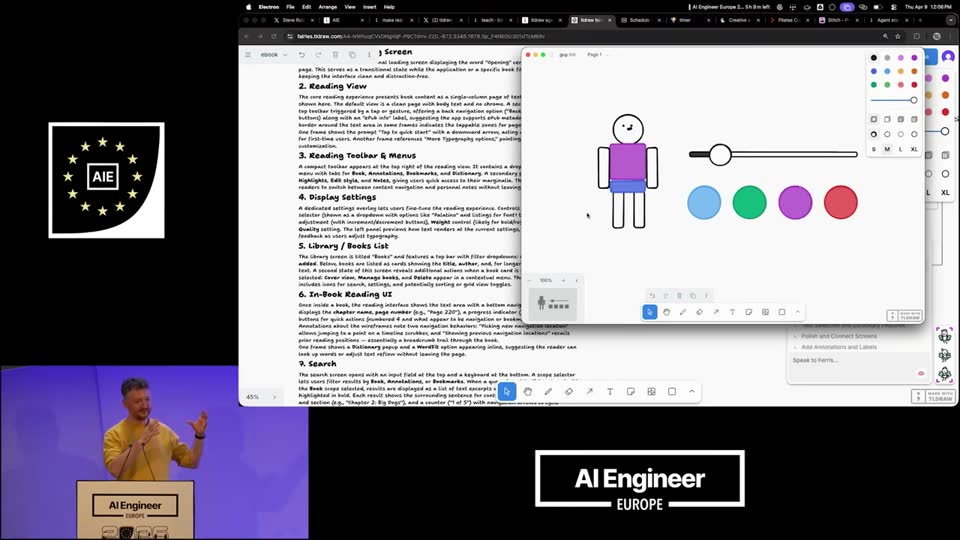Click the 45% zoom button in browser
Viewport: 960px width, 540px height.
pyautogui.click(x=253, y=397)
